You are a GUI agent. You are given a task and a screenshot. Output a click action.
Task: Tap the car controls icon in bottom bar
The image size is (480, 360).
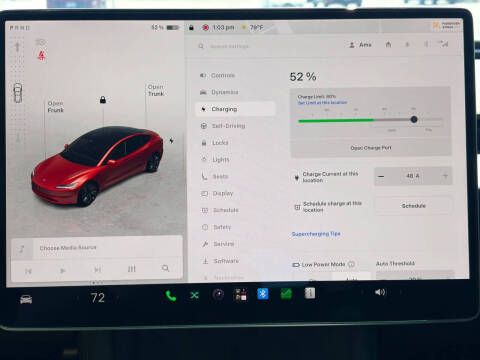coord(26,299)
